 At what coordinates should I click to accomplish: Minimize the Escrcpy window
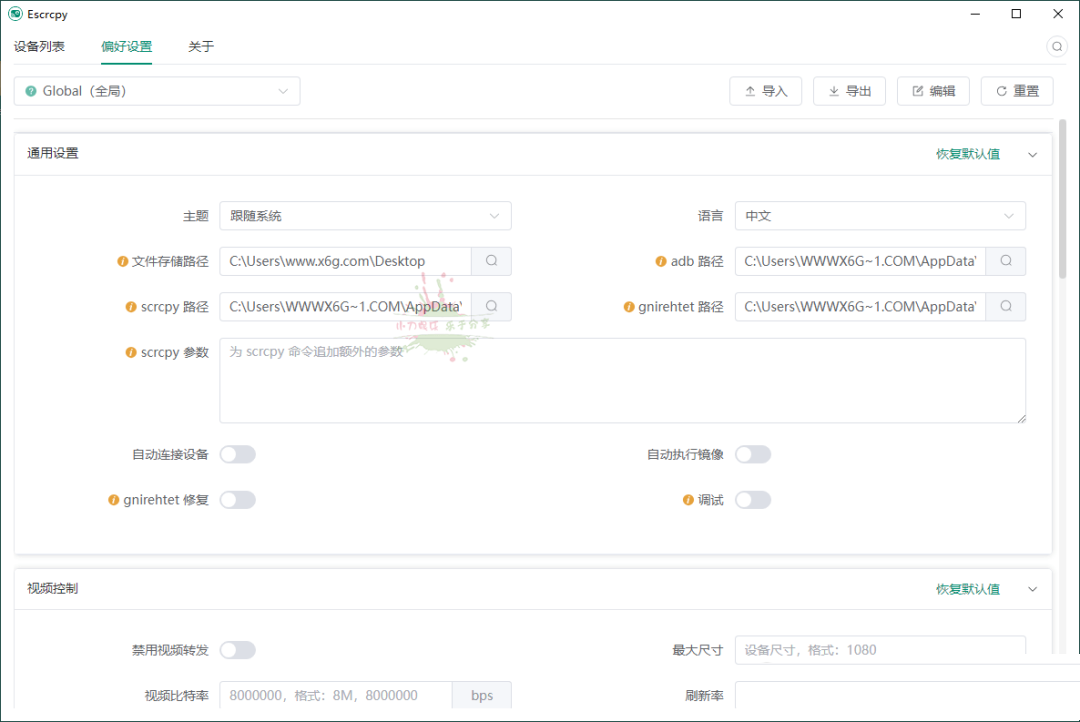pyautogui.click(x=975, y=14)
